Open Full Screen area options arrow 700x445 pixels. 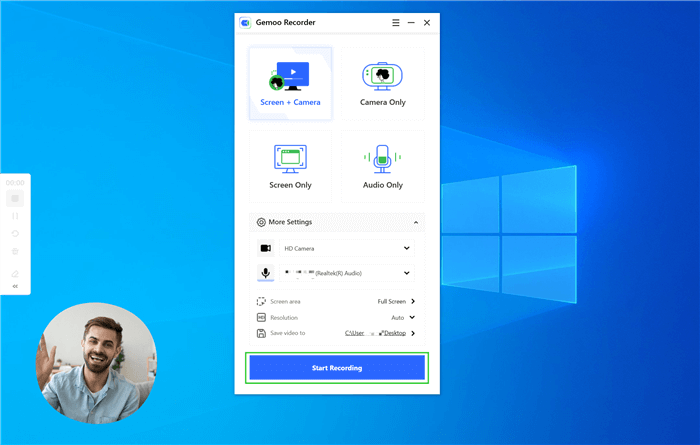click(x=413, y=301)
